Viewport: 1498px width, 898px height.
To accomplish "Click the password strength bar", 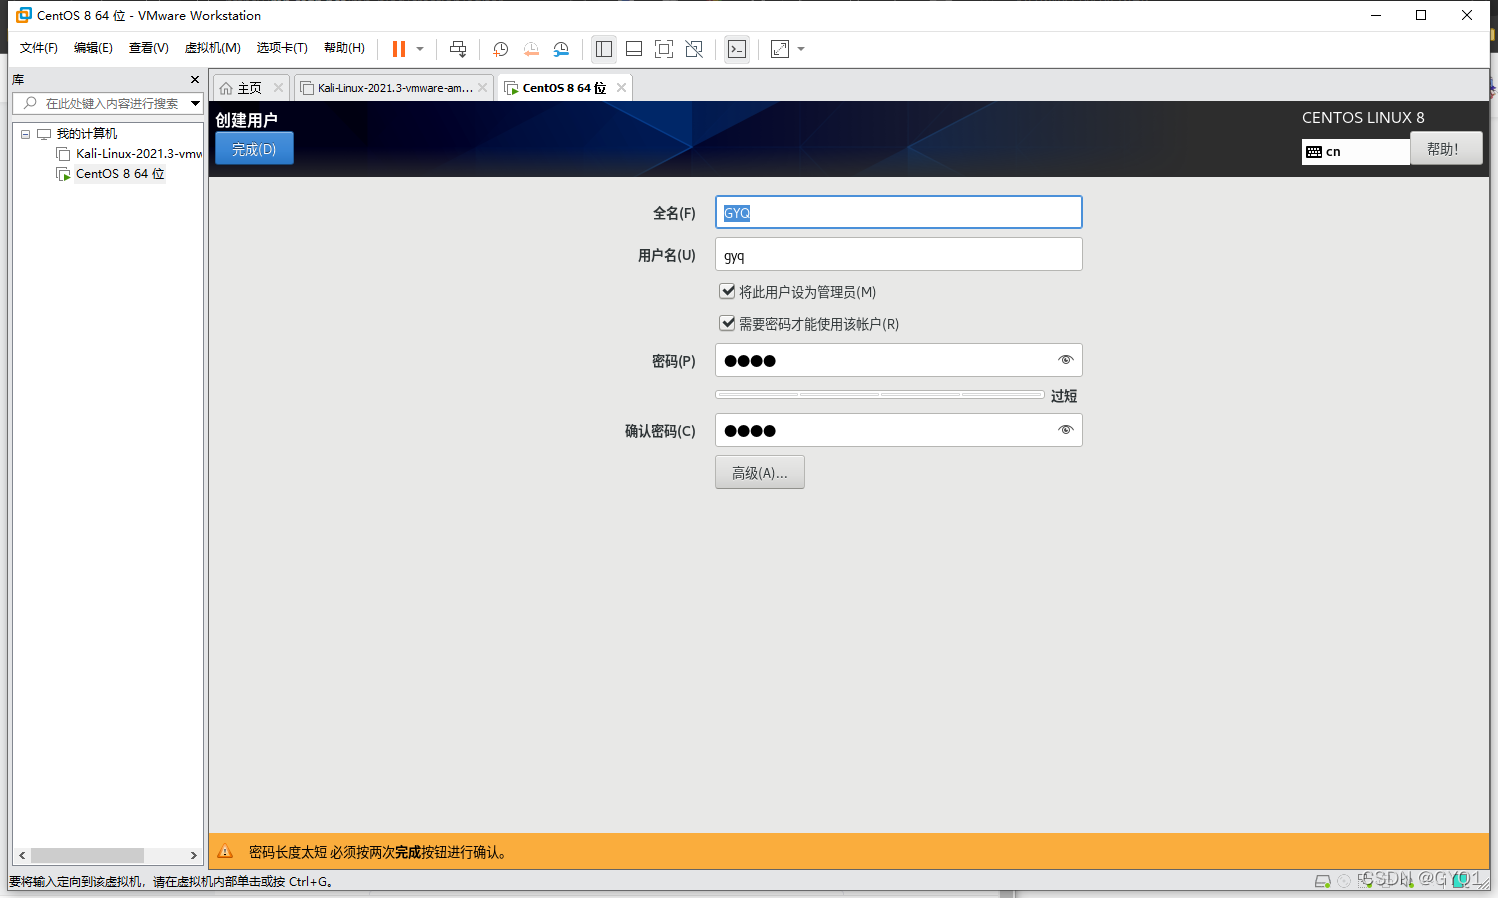I will [880, 395].
